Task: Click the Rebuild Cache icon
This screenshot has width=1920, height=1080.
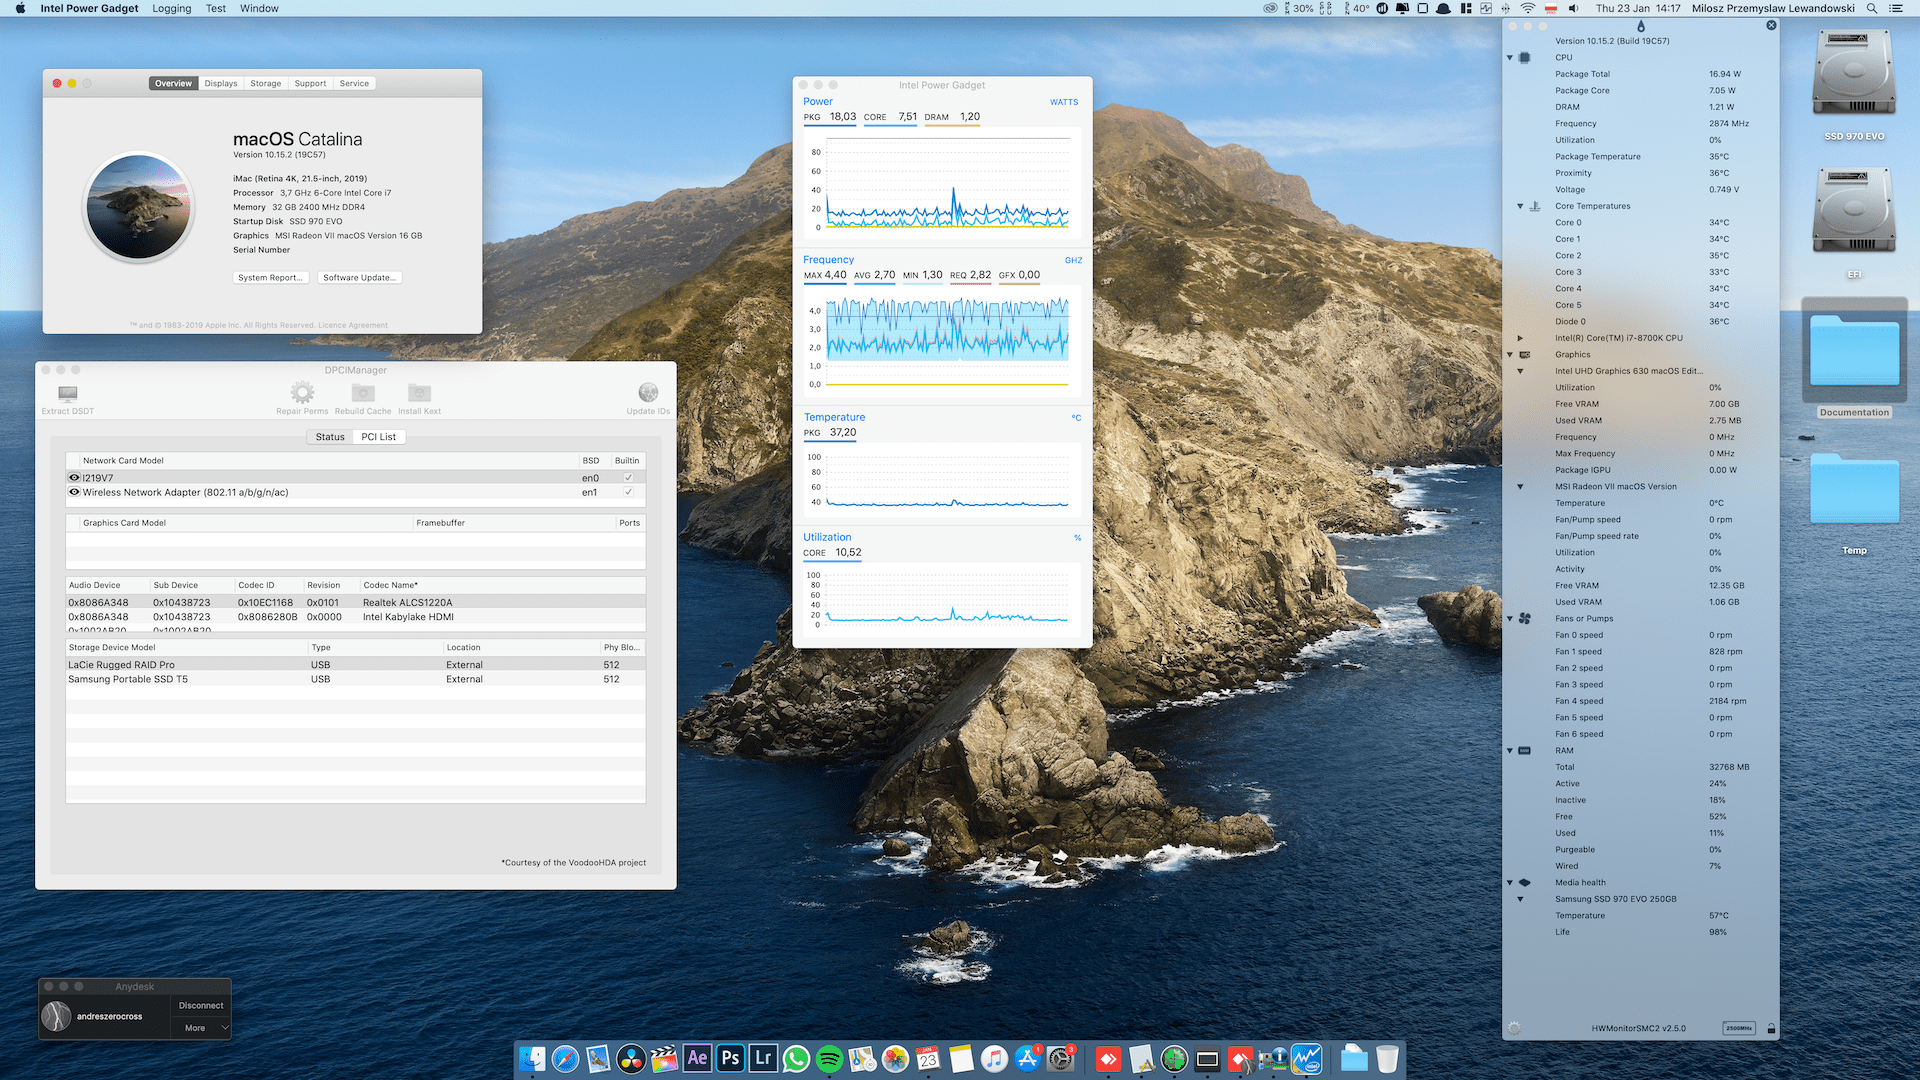Action: pos(363,393)
